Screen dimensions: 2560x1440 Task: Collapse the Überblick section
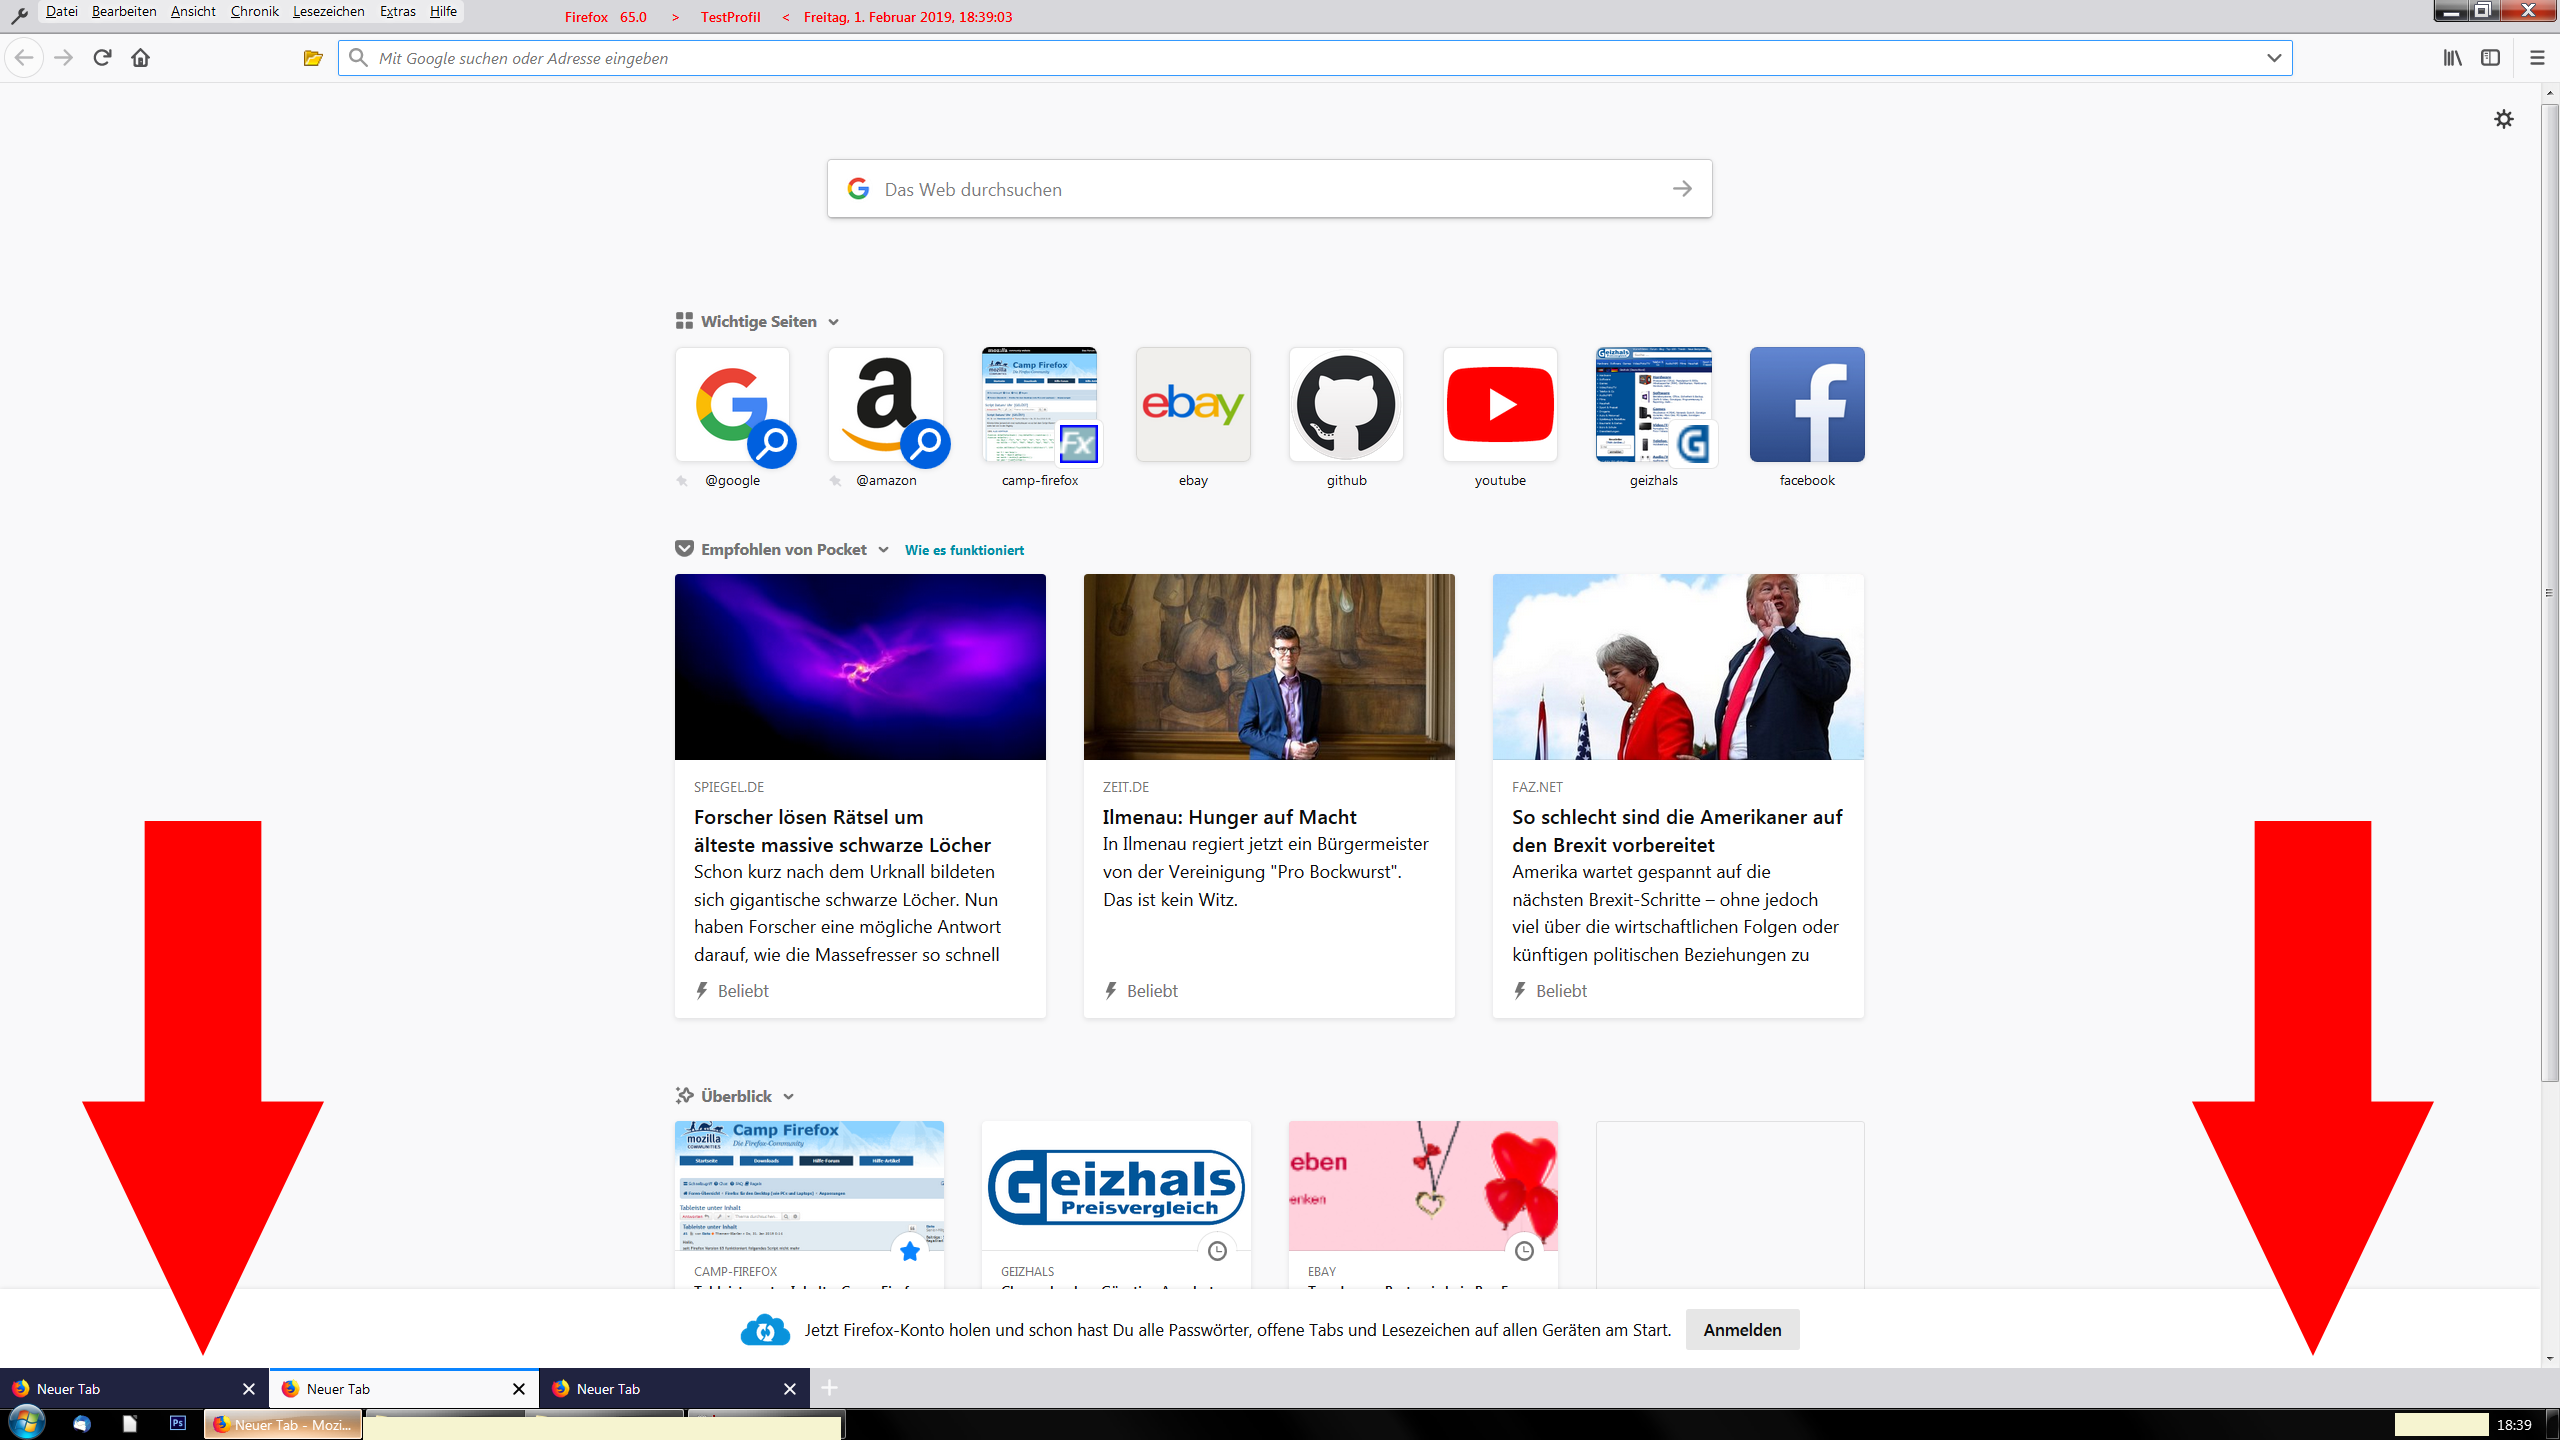[x=788, y=1097]
